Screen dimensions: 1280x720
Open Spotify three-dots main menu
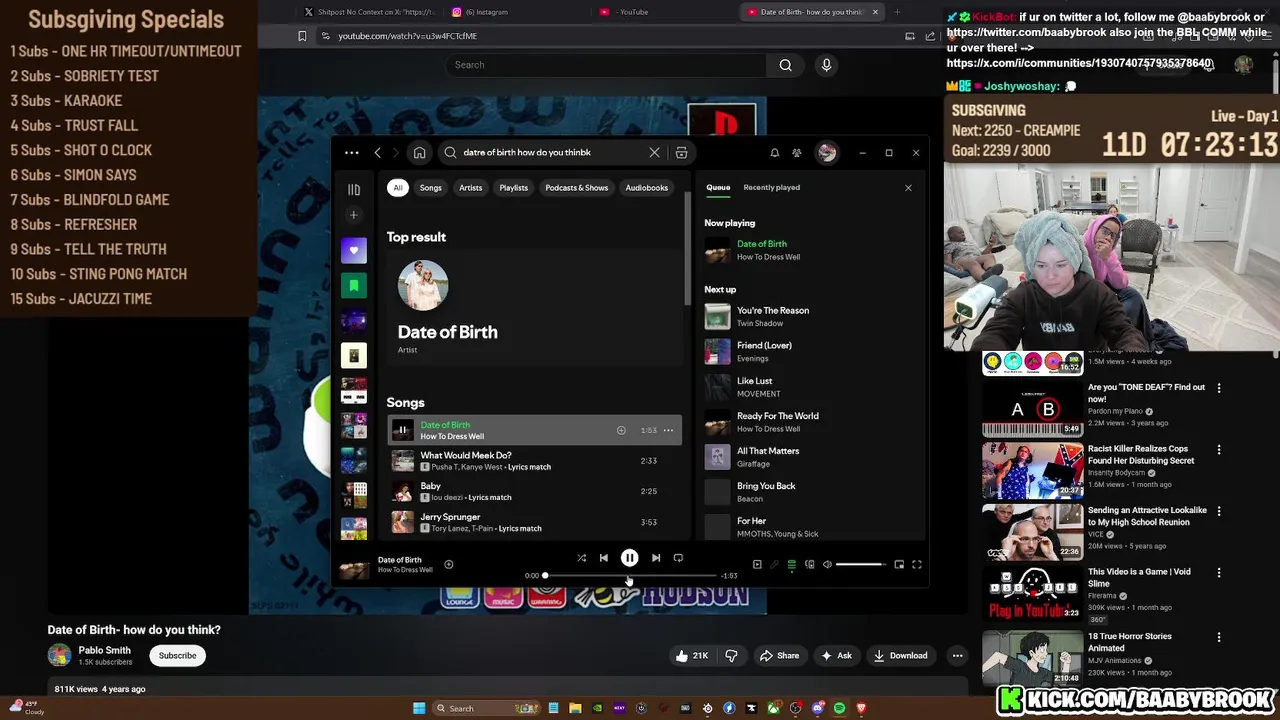351,153
